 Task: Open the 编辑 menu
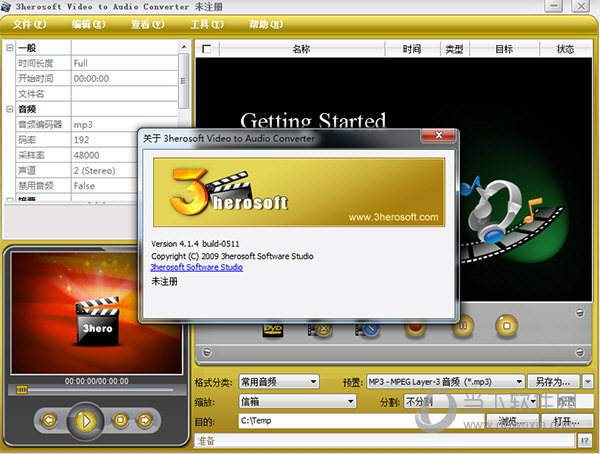point(88,24)
